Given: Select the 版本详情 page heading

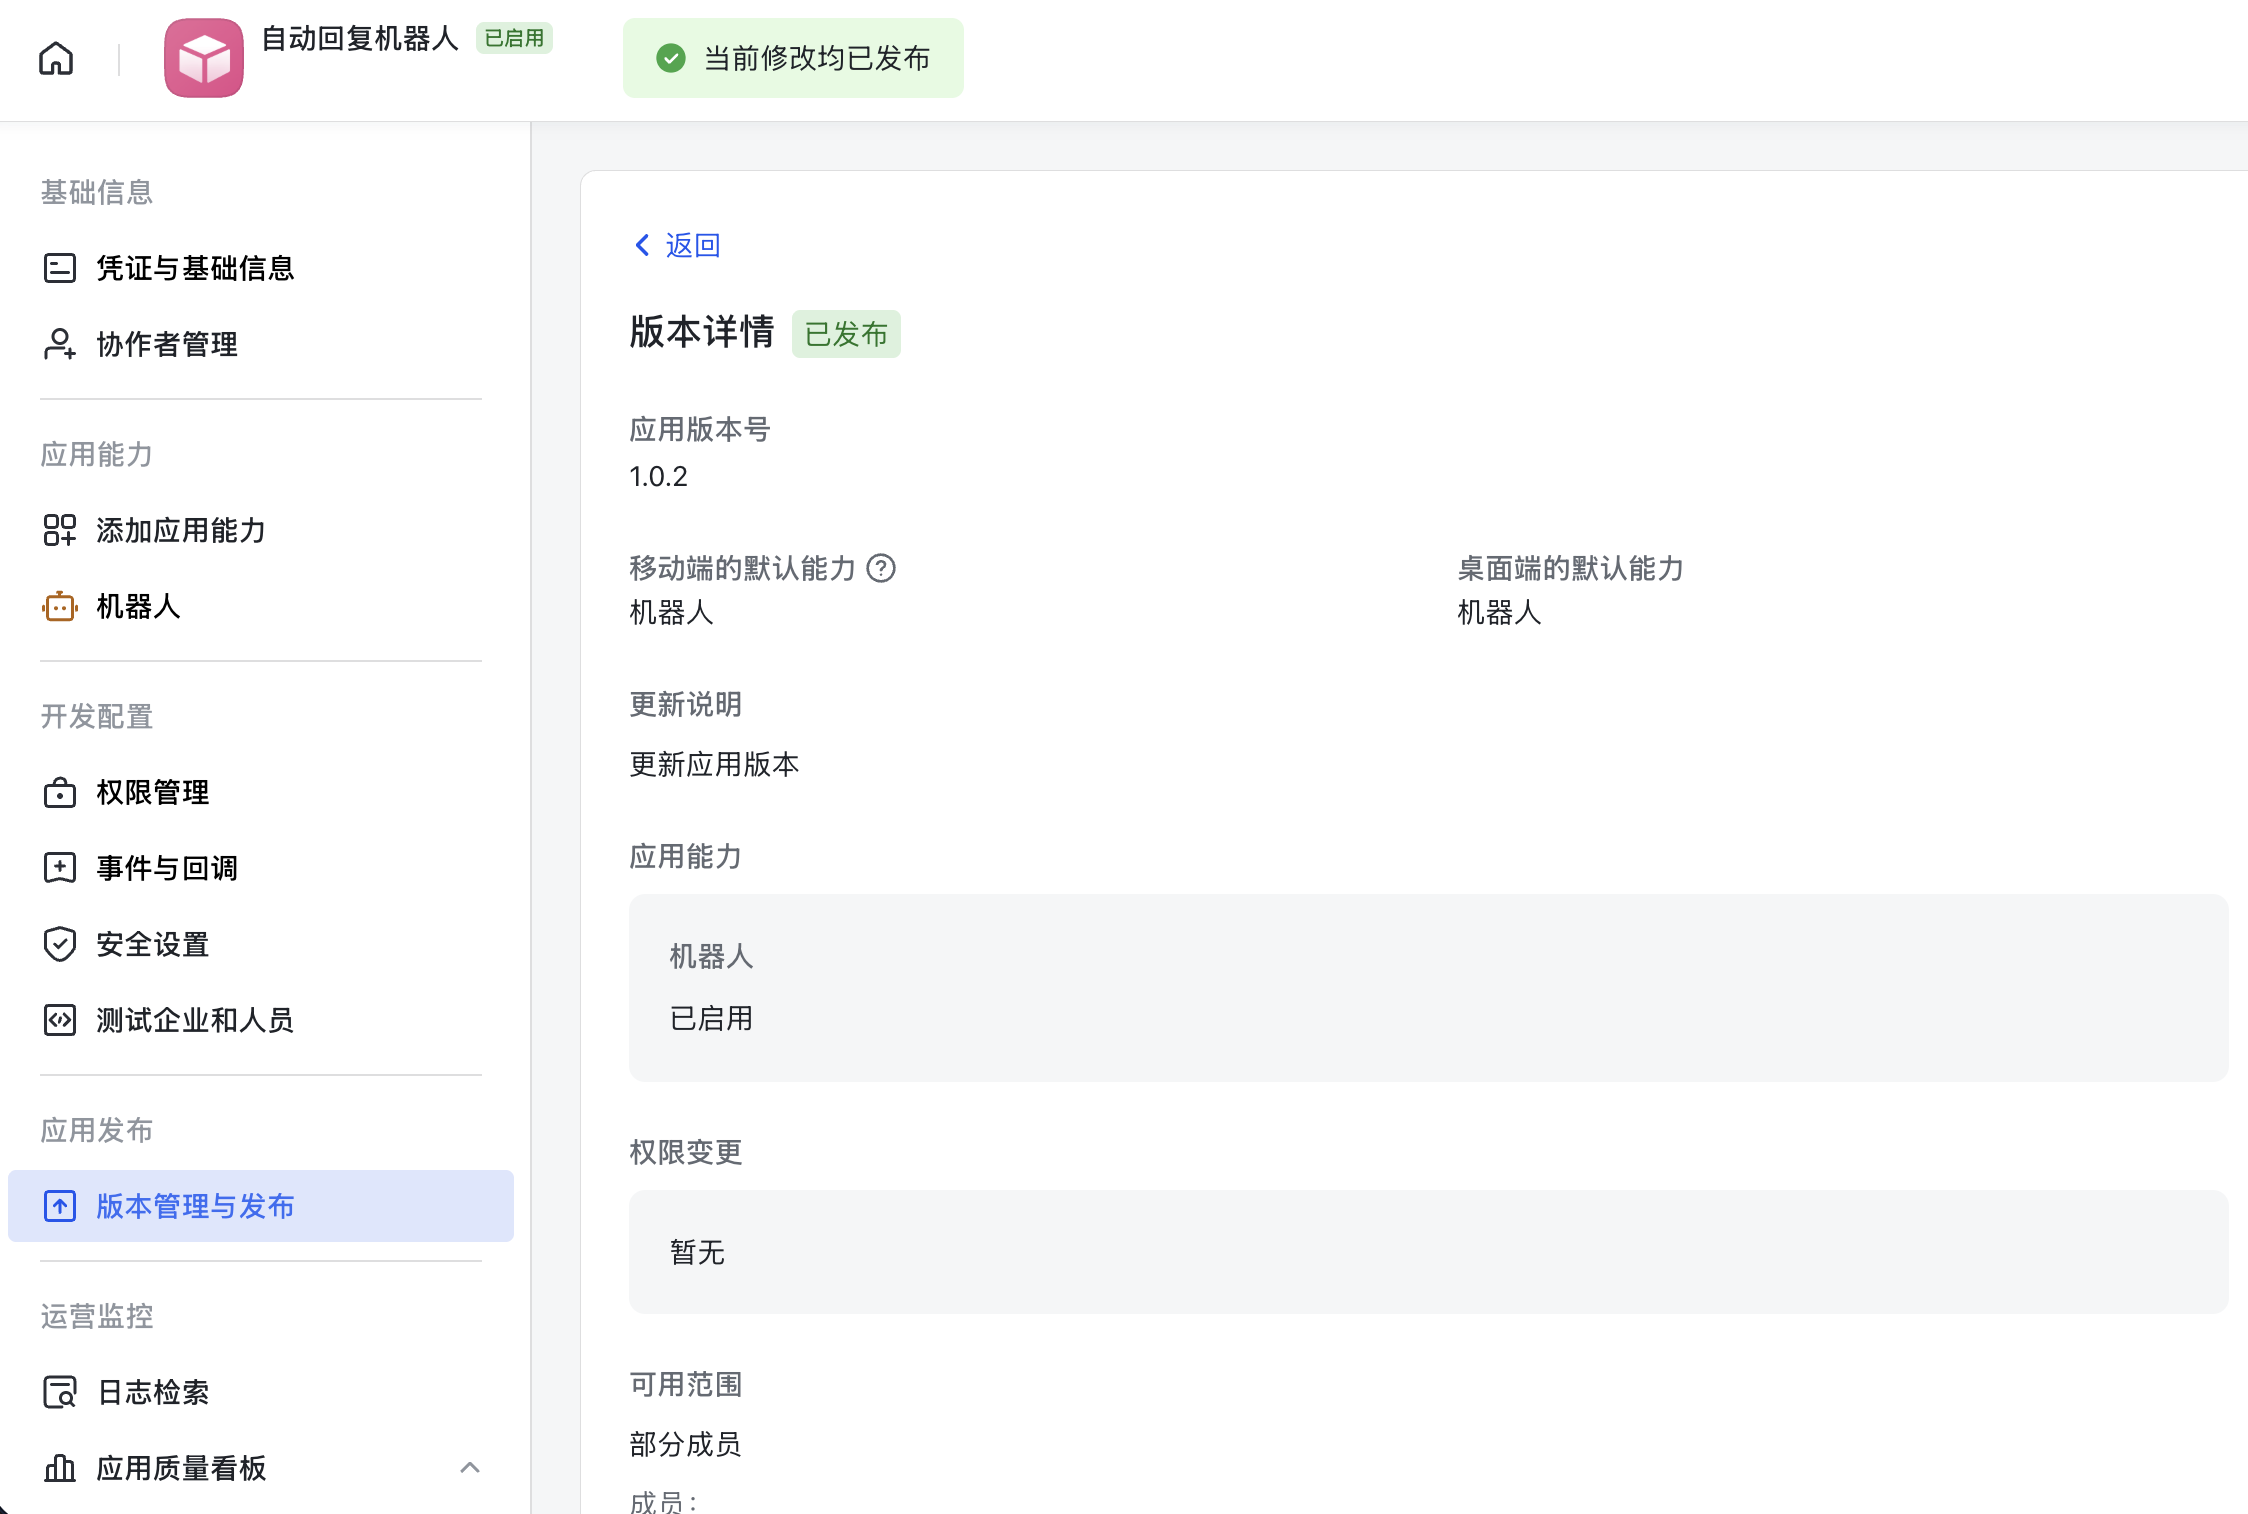Looking at the screenshot, I should click(702, 332).
